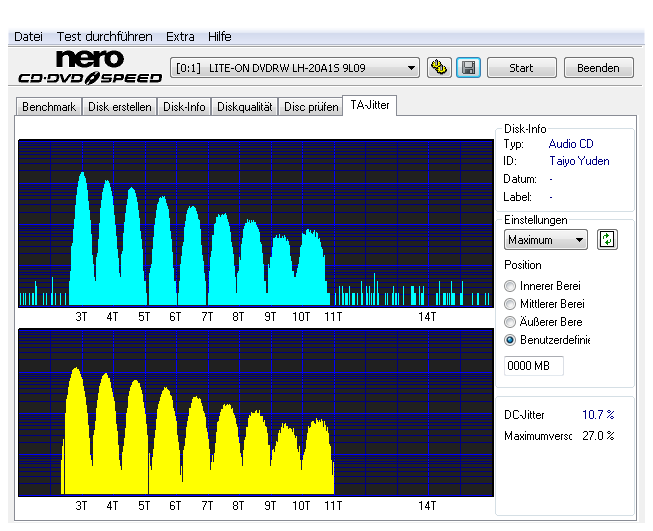Screen dimensions: 653x531
Task: Click the save floppy disk icon
Action: pyautogui.click(x=468, y=67)
